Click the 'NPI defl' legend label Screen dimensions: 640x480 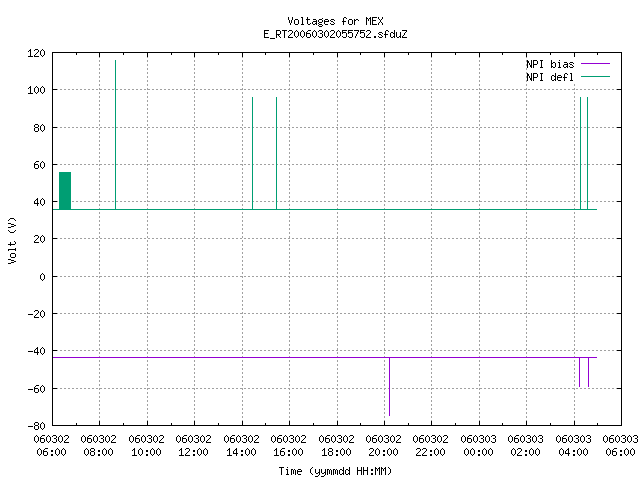click(x=550, y=77)
